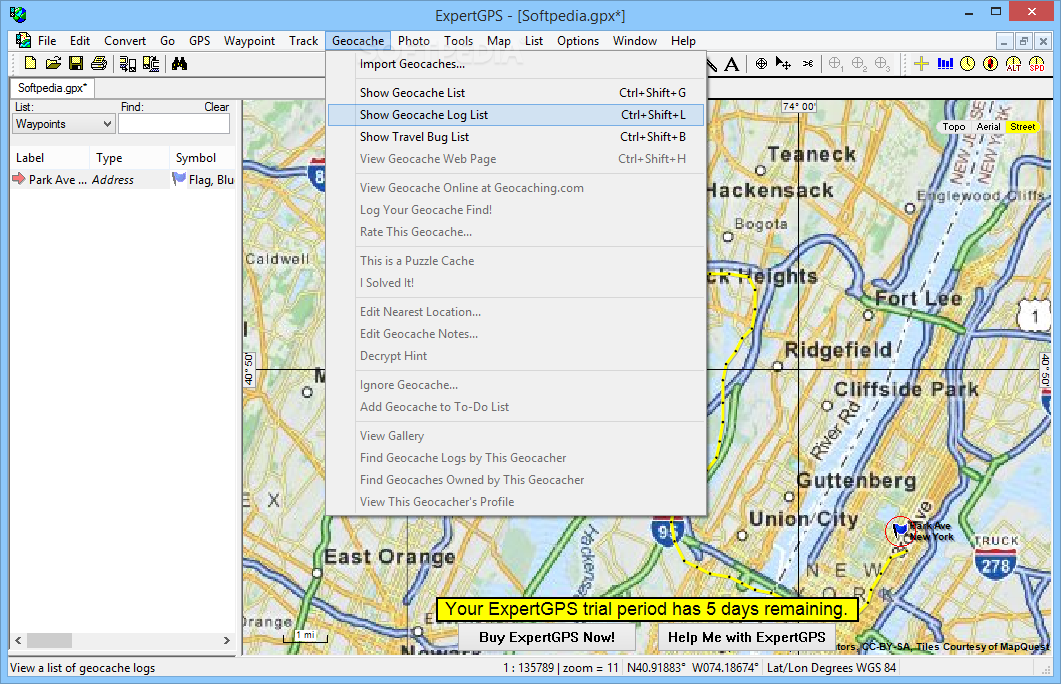Screen dimensions: 1061x684
Task: Open the Waypoint menu
Action: tap(249, 41)
